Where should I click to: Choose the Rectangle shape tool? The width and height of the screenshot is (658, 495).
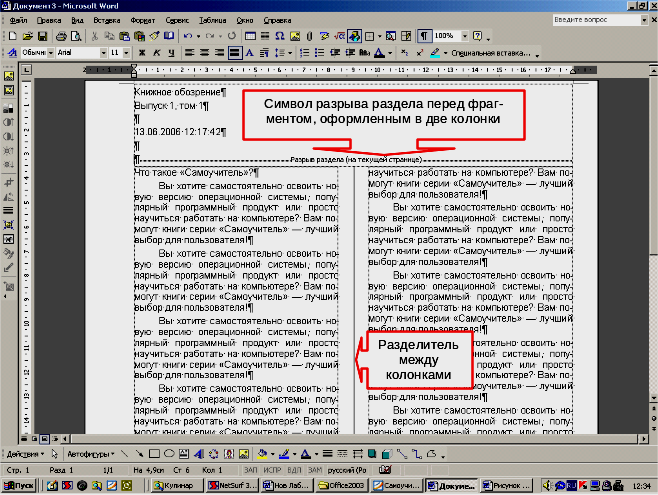click(x=154, y=453)
